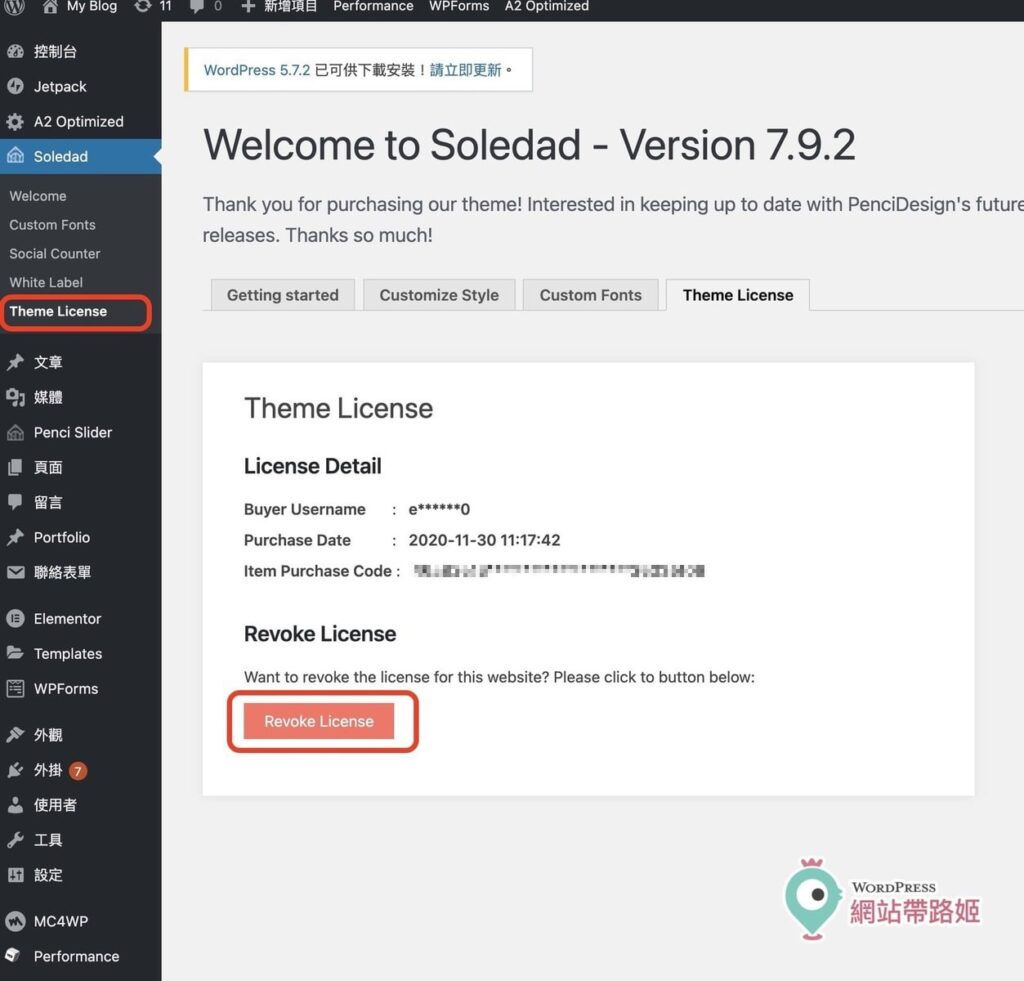Image resolution: width=1024 pixels, height=981 pixels.
Task: Open comments bubble icon in admin bar
Action: coord(196,7)
